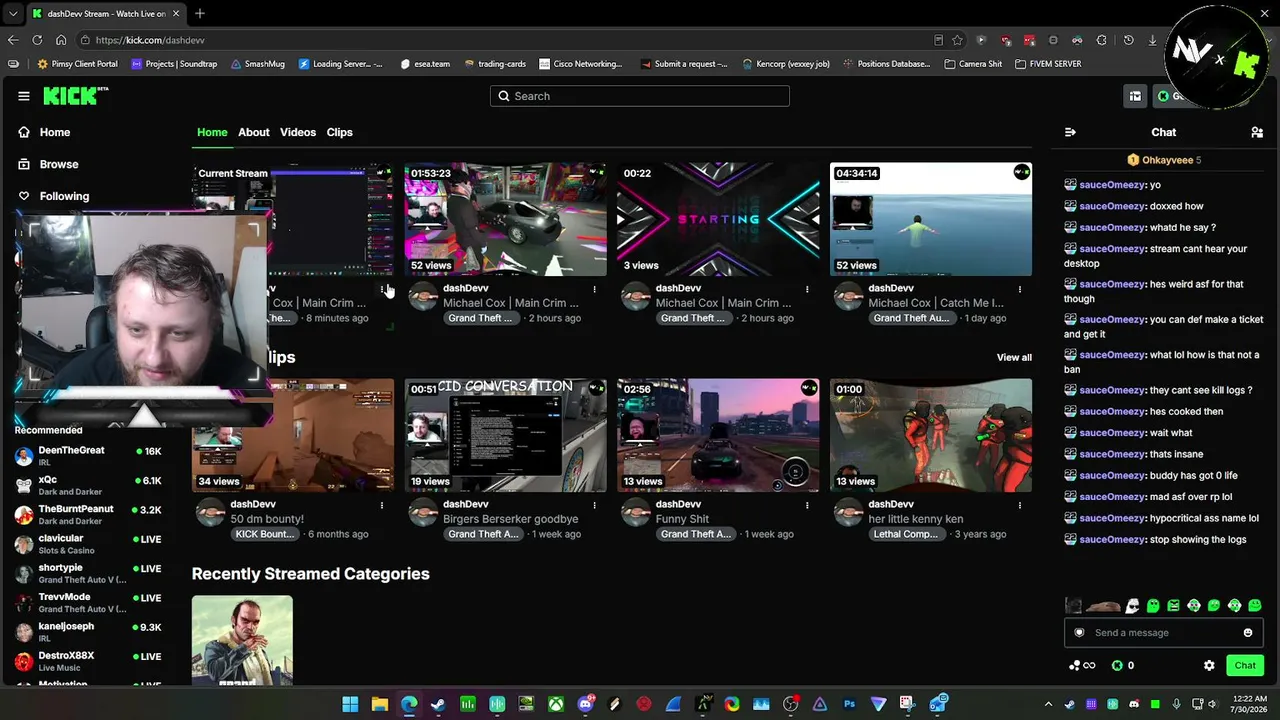Open a new browser tab
This screenshot has width=1280, height=720.
click(200, 13)
